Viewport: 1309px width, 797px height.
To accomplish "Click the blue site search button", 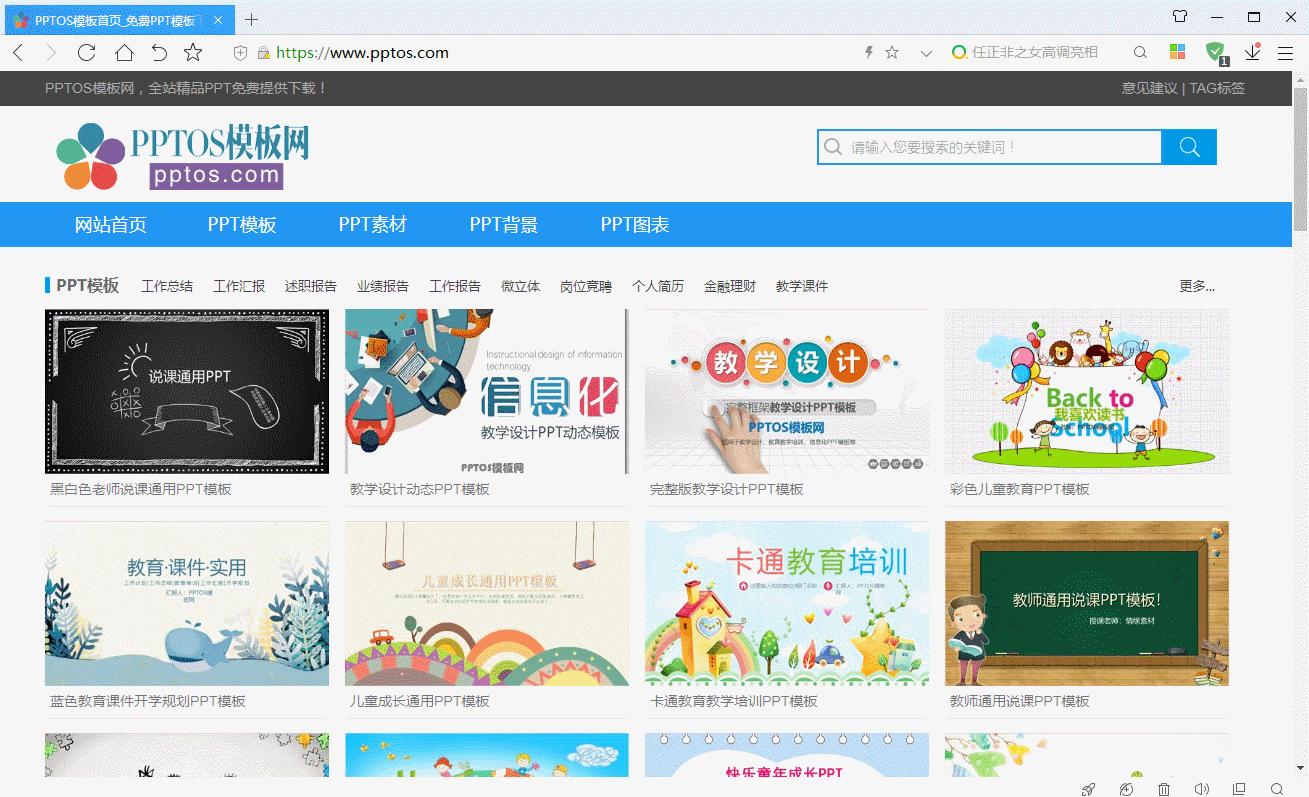I will click(x=1189, y=147).
